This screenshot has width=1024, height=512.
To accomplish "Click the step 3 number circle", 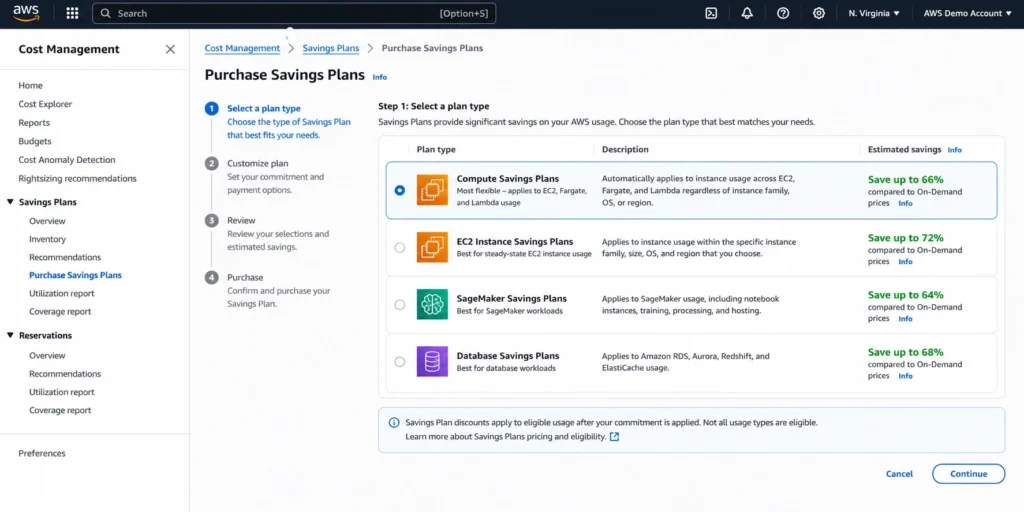I will (212, 221).
